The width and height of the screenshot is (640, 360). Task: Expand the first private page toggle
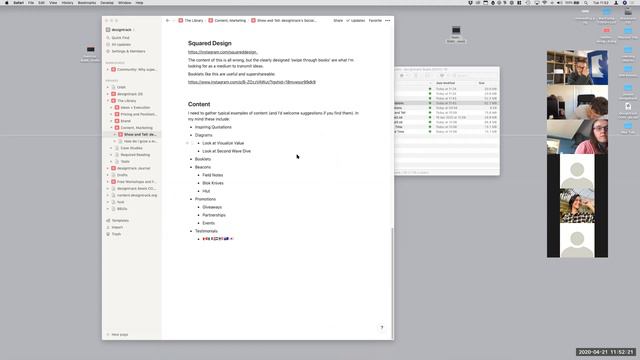click(x=108, y=87)
